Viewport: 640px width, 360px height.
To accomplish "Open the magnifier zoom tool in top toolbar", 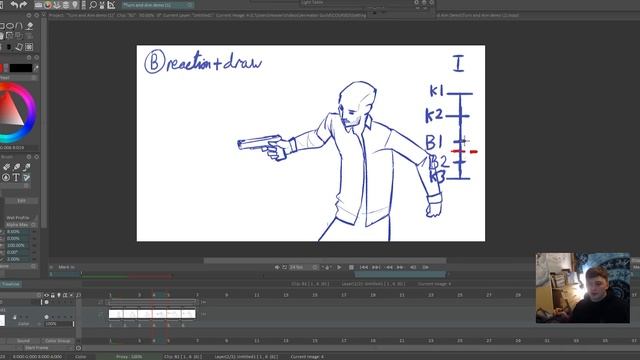I will tap(93, 5).
